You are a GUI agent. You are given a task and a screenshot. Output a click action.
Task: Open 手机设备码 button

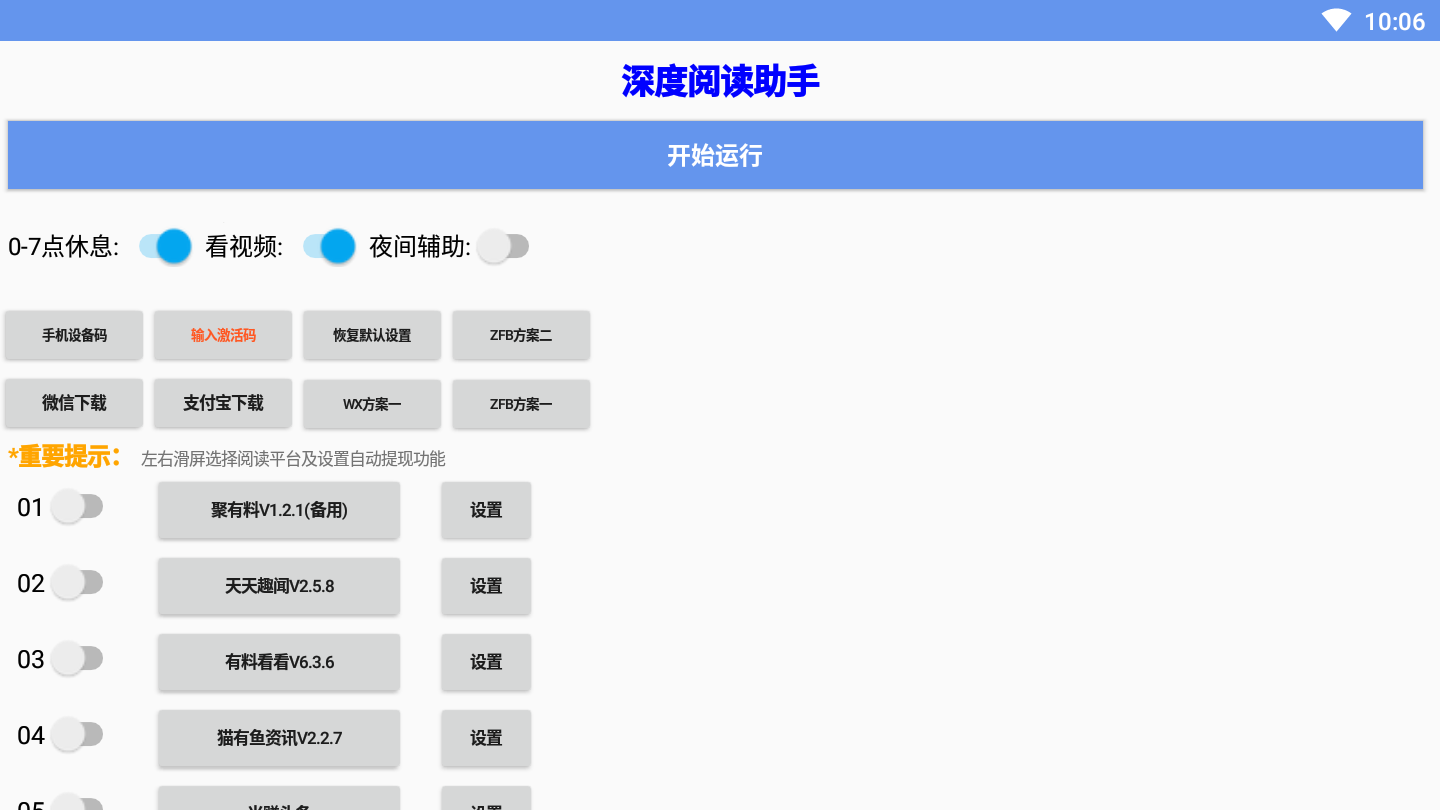(74, 335)
